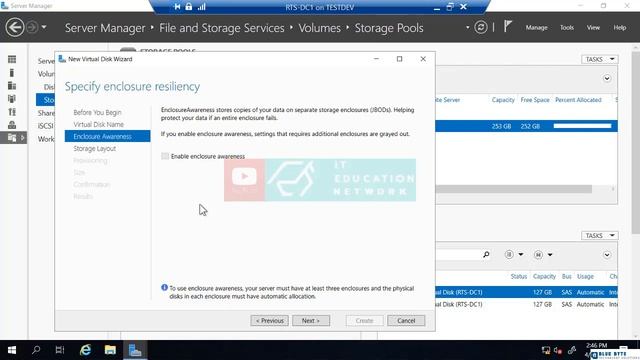Enable enclosure awareness checkbox

click(165, 156)
